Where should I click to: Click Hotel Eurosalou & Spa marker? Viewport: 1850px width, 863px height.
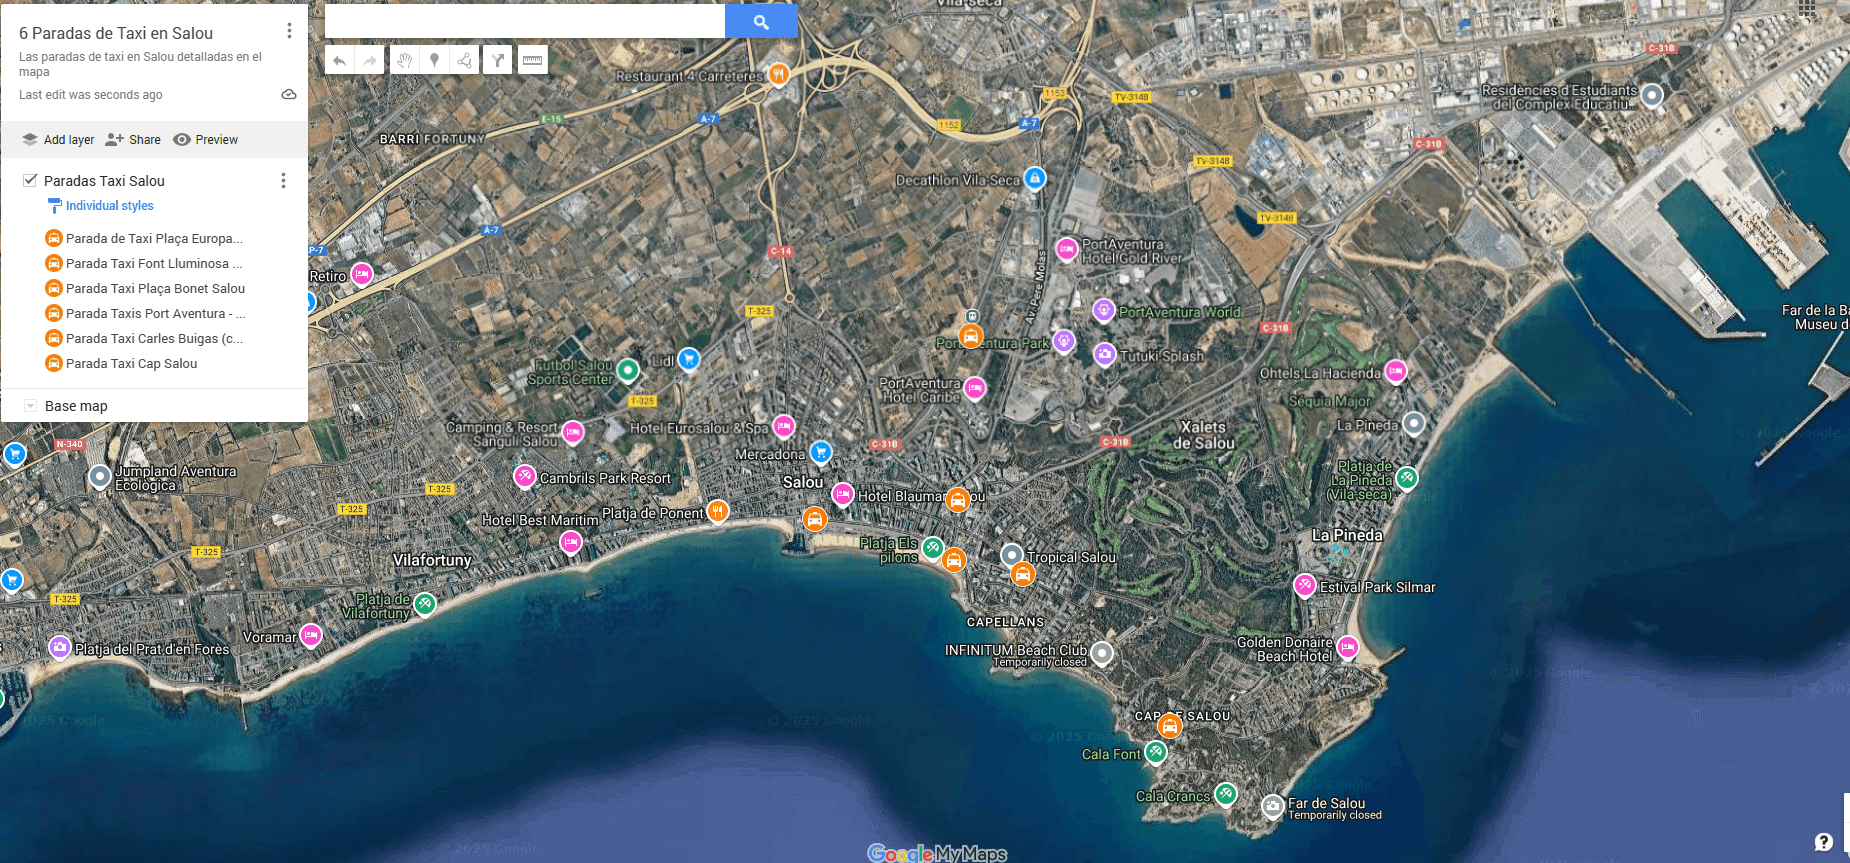(x=784, y=426)
